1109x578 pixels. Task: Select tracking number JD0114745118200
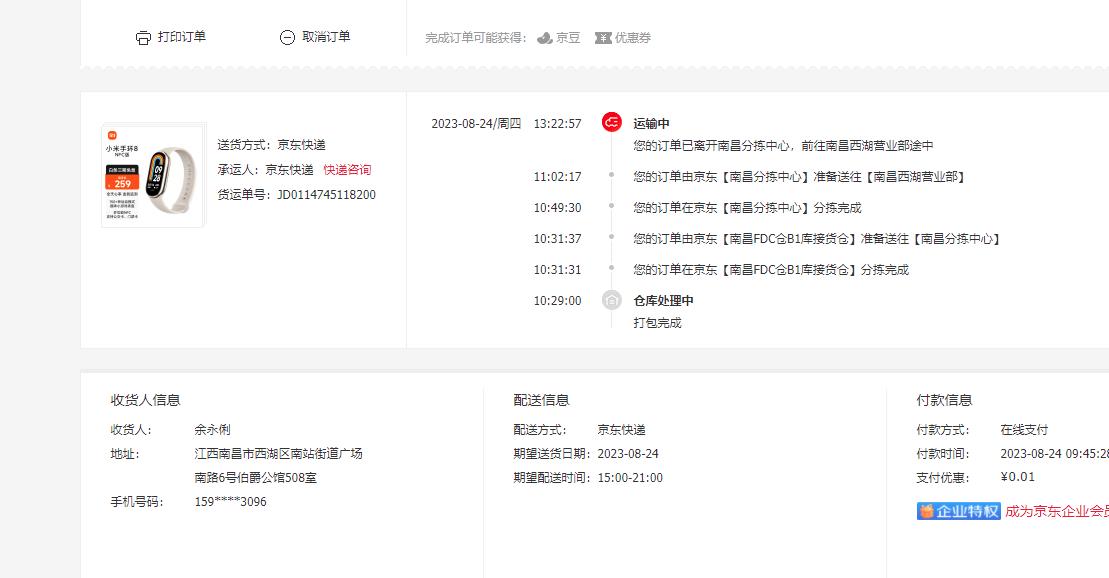point(326,195)
